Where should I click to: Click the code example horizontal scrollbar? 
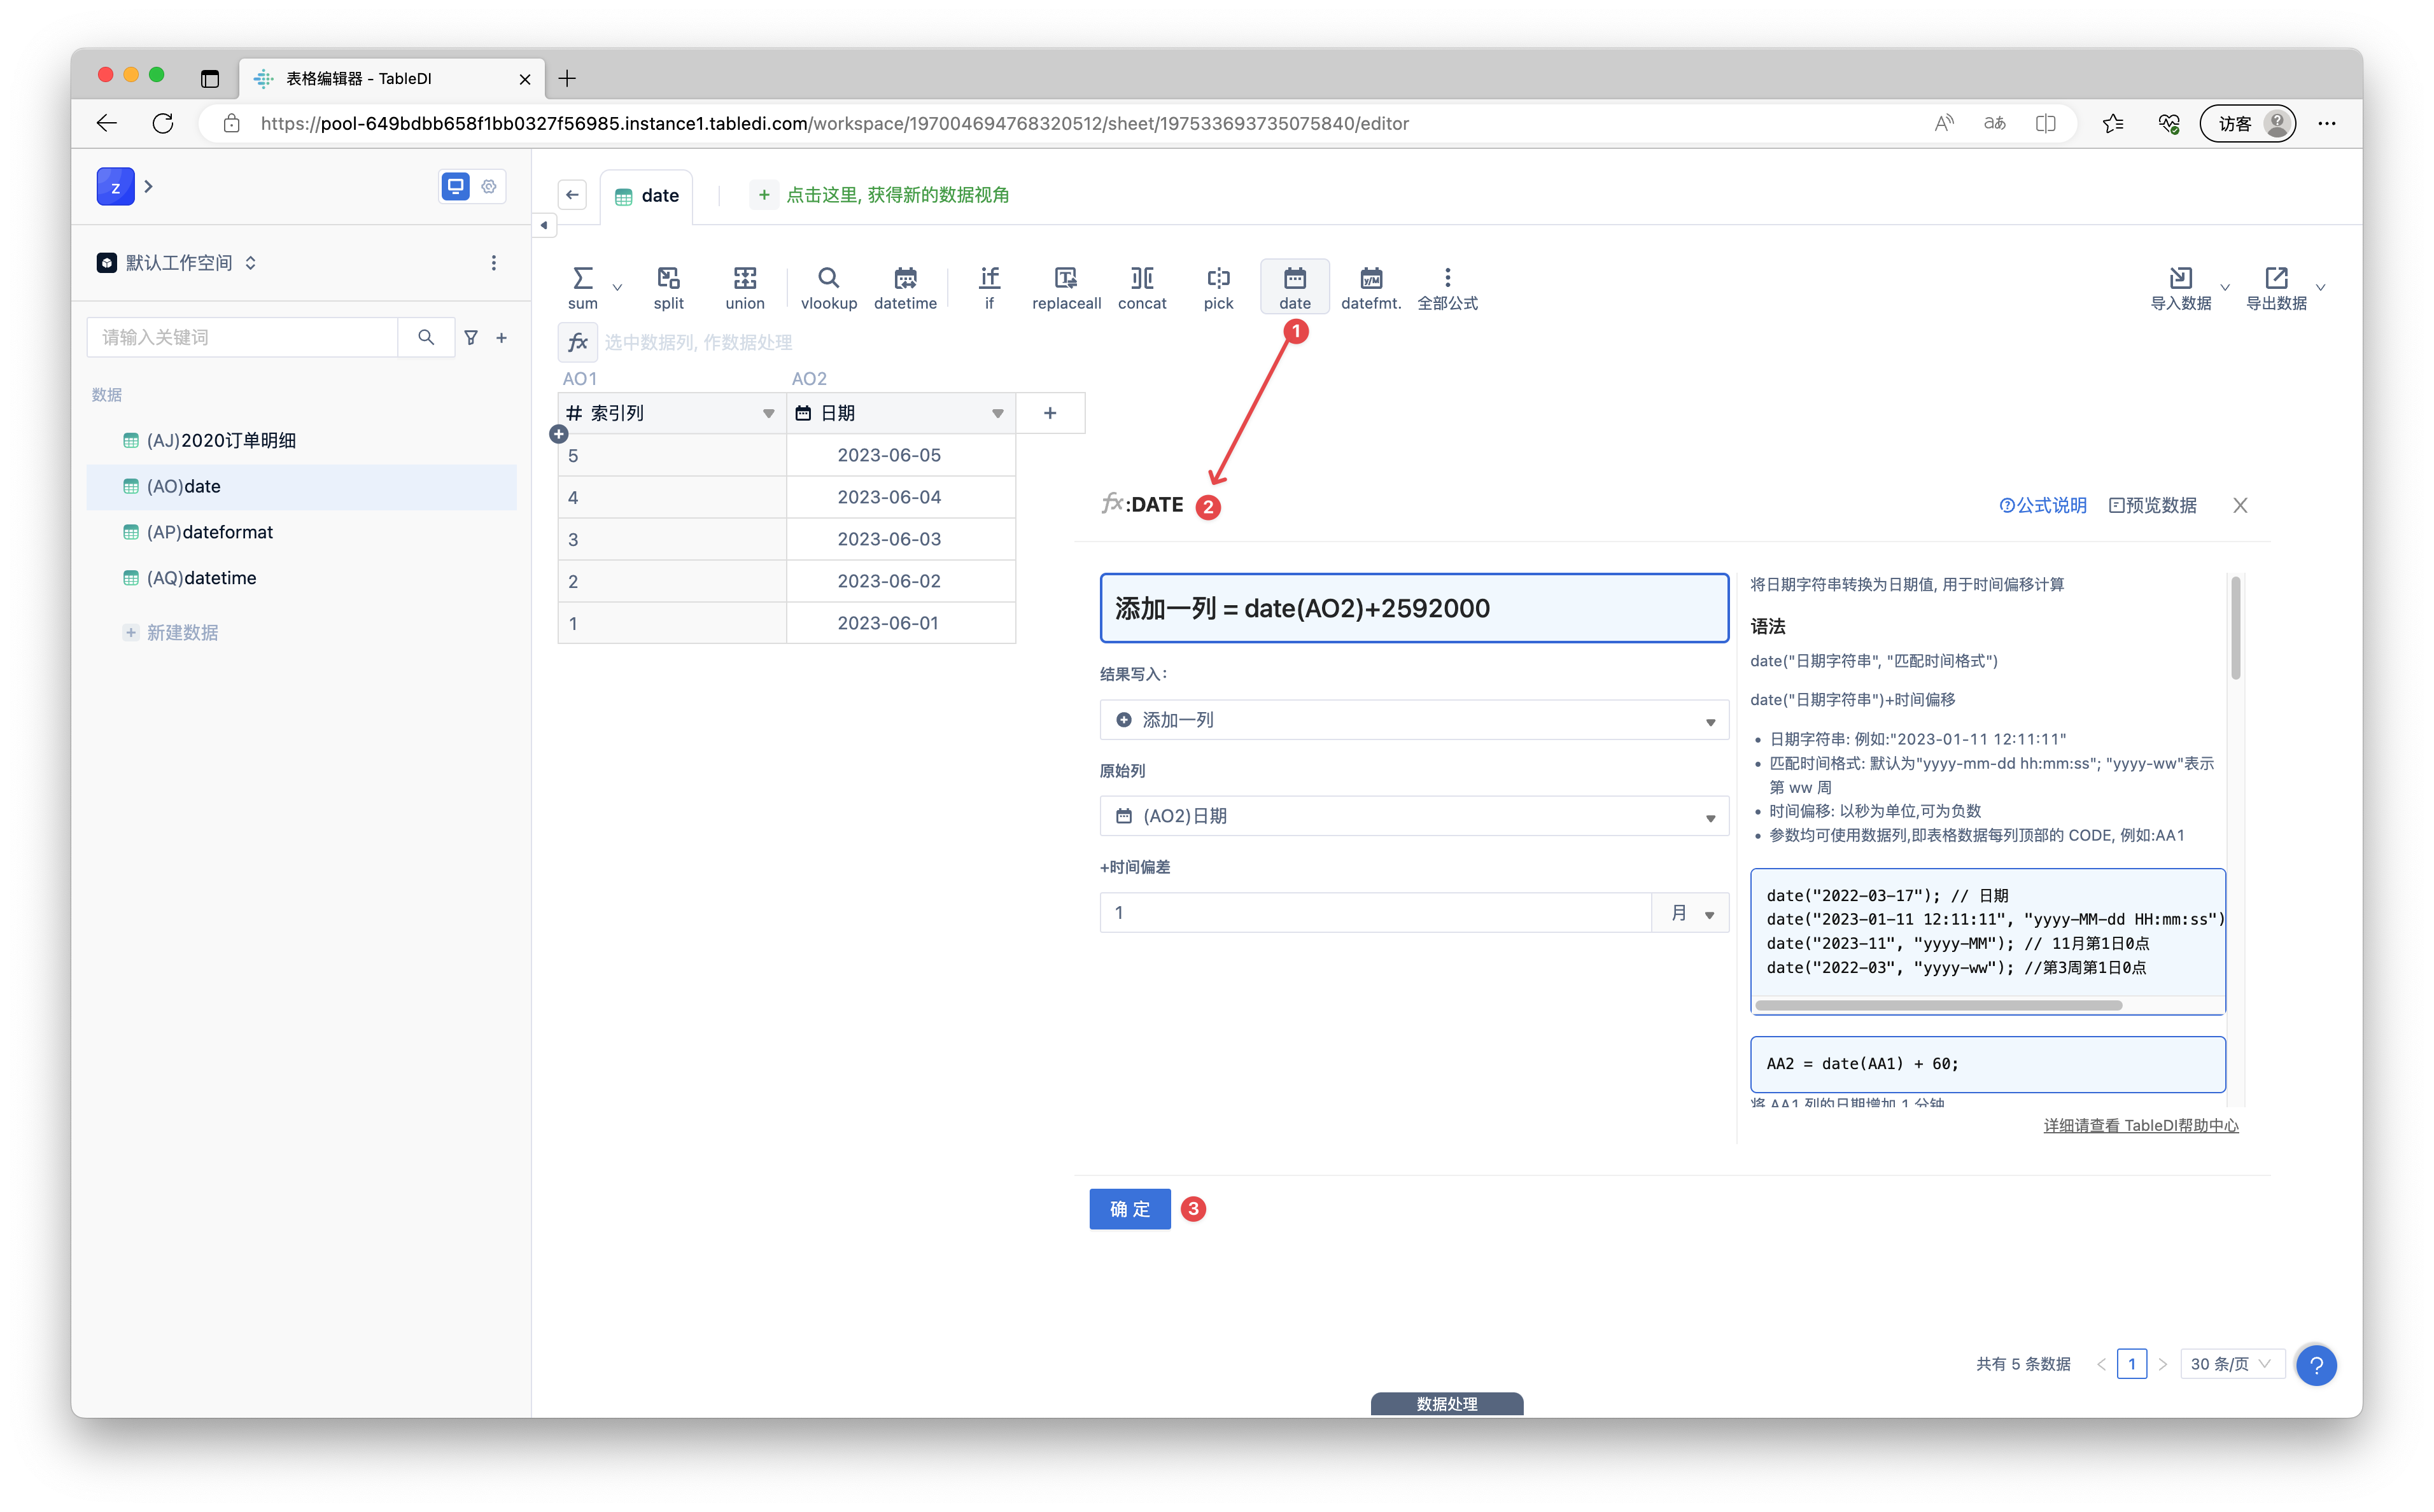pos(1938,1005)
